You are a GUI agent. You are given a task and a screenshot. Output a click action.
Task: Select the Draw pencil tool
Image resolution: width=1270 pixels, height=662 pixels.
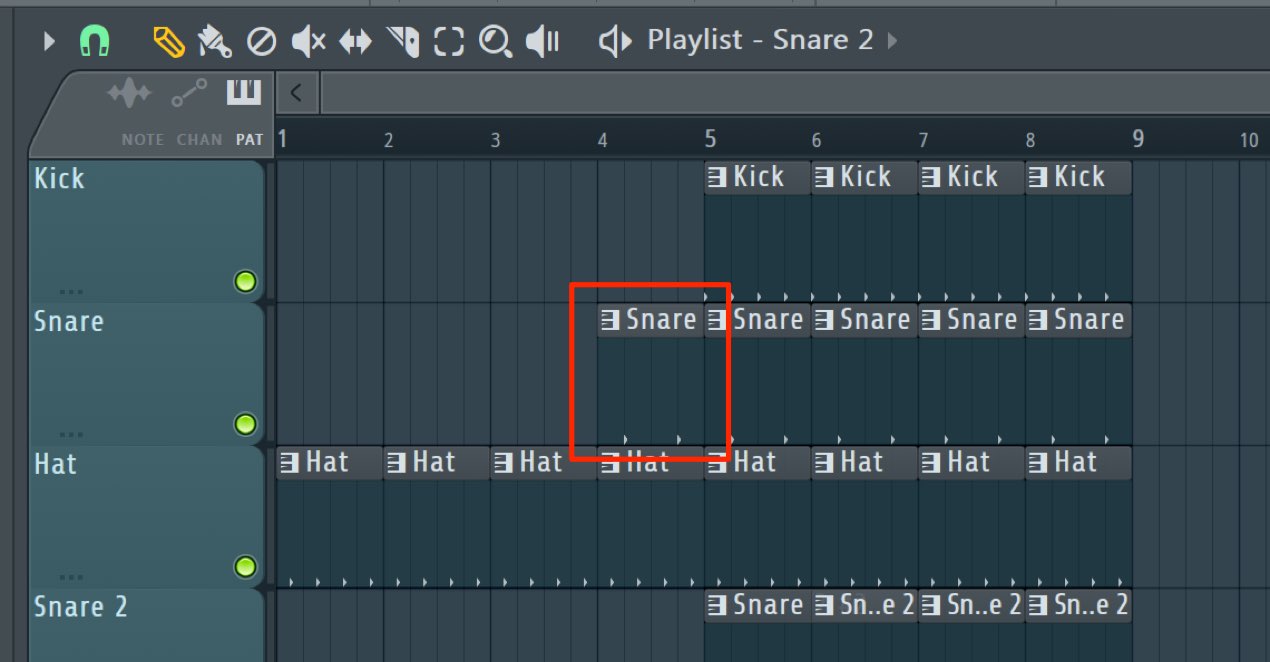point(168,41)
